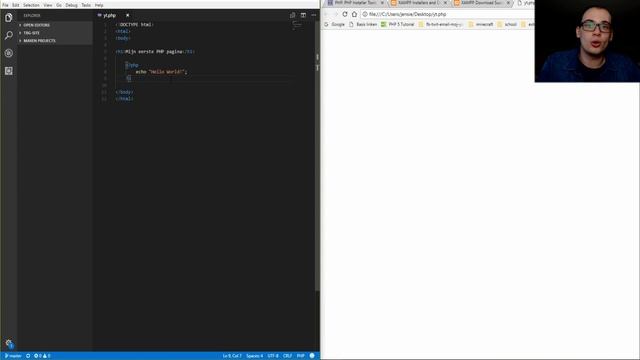The width and height of the screenshot is (640, 360).
Task: Expand the Open Editors section
Action: [x=55, y=25]
